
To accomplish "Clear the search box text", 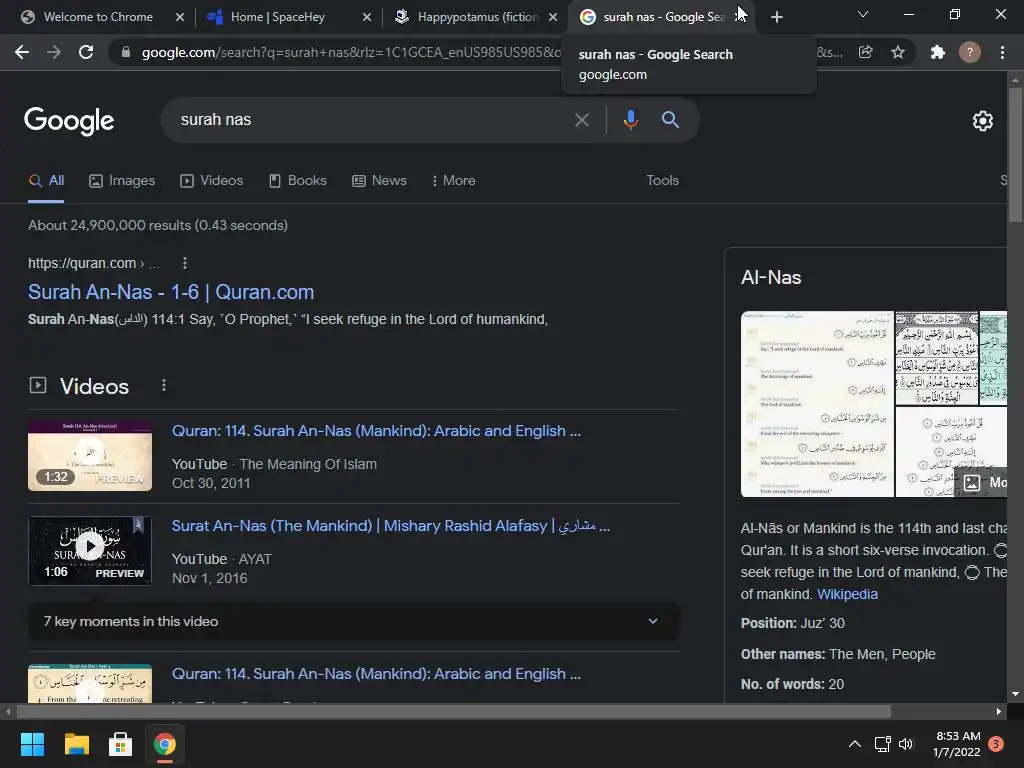I will click(581, 120).
